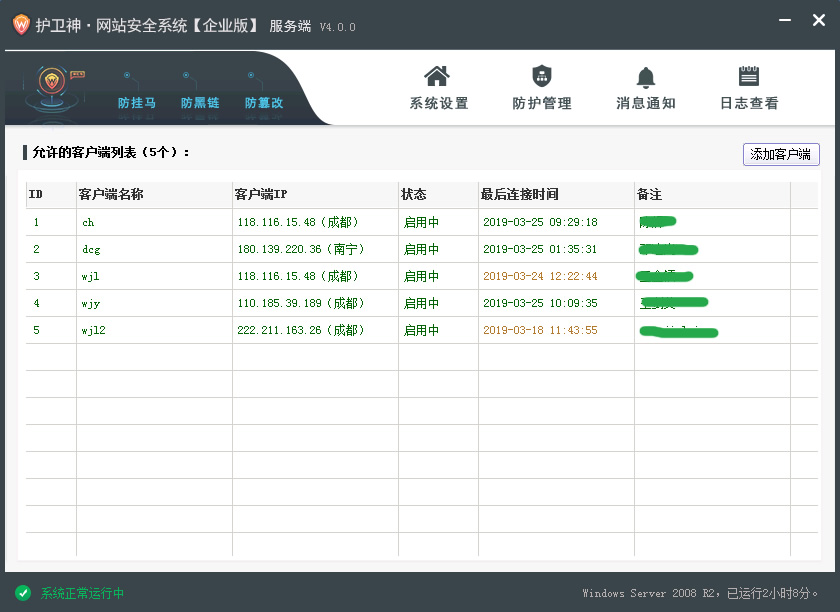Select client name wjy
840x612 pixels.
pyautogui.click(x=91, y=304)
